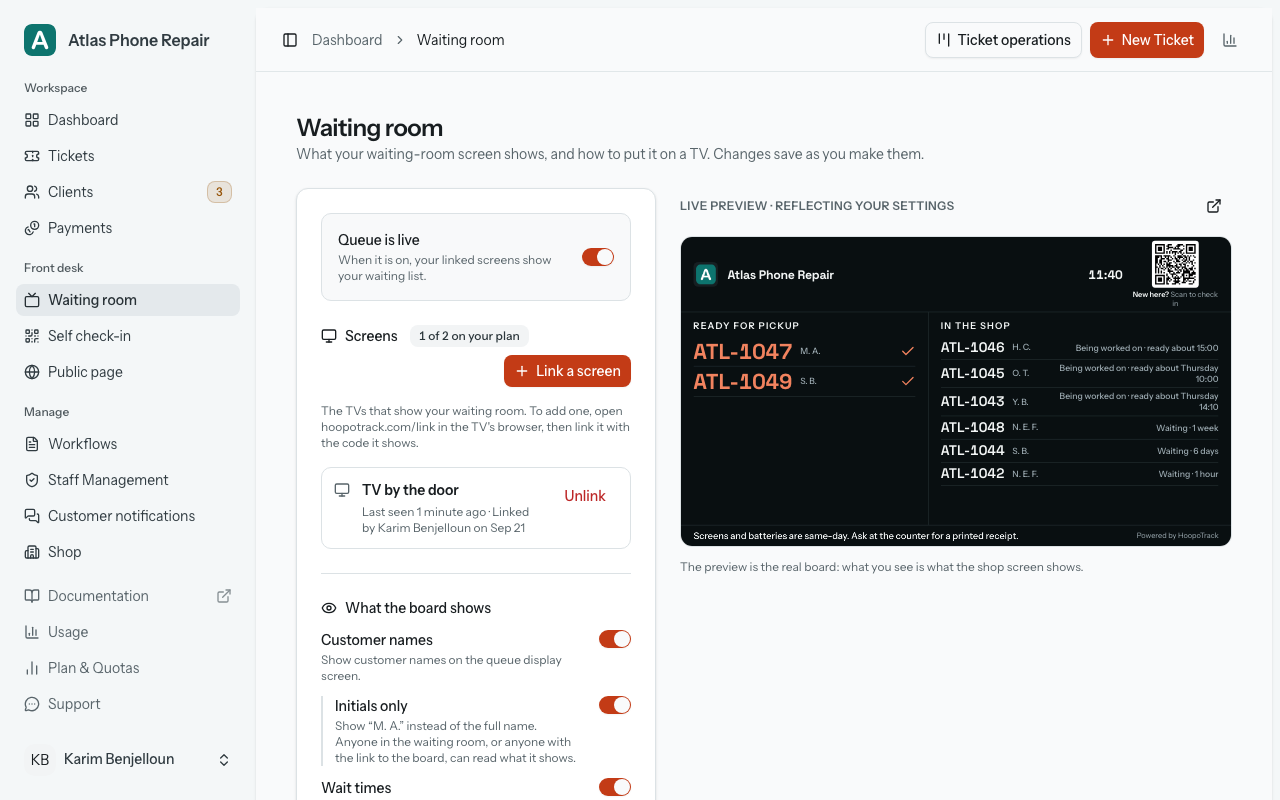Click the 'Powered by HoopoTrack' text
Screen dimensions: 1280x800
pyautogui.click(x=1177, y=536)
